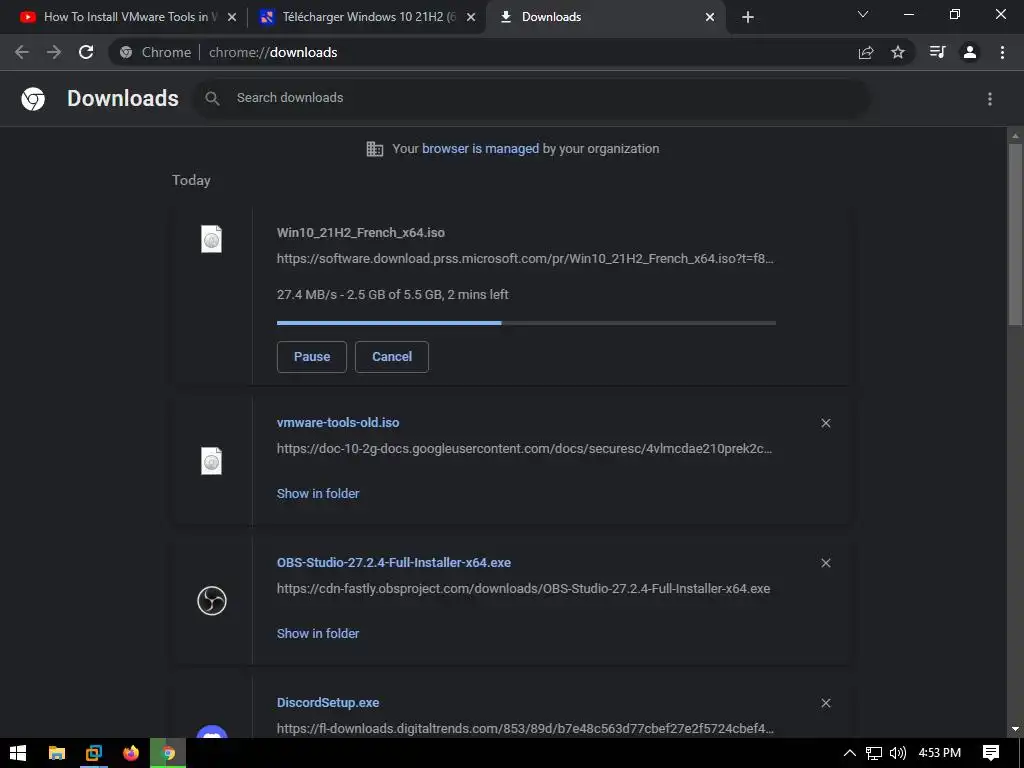Click the Chrome taskbar icon
This screenshot has height=768, width=1024.
click(x=168, y=753)
